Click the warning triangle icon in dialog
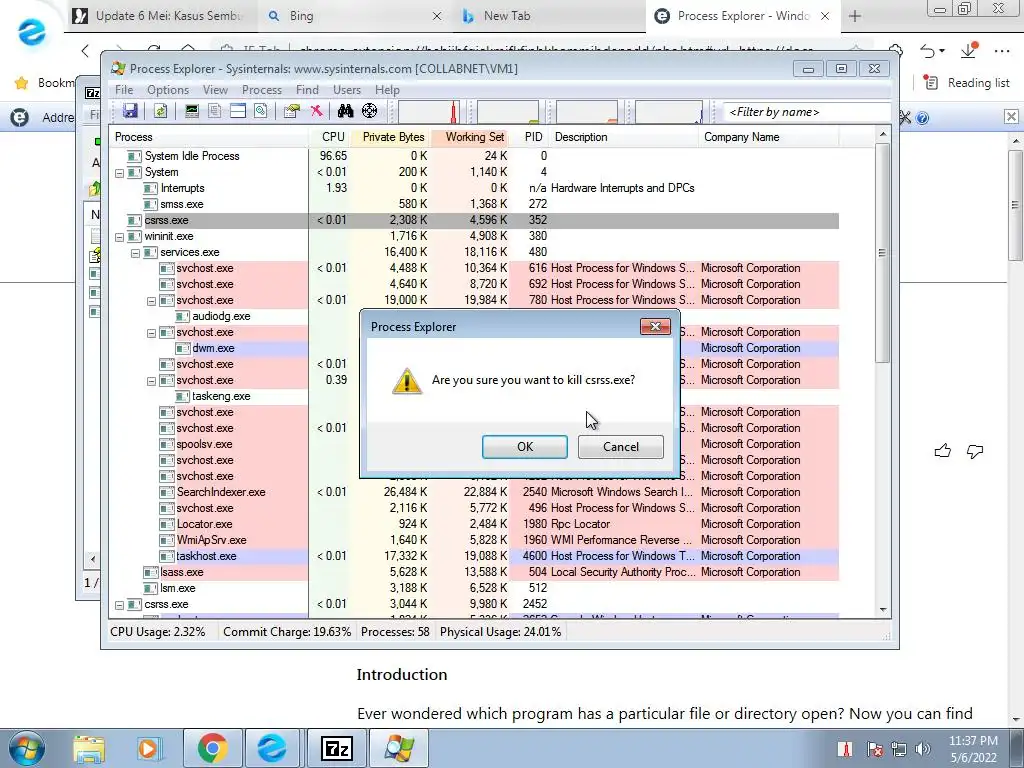The width and height of the screenshot is (1024, 768). coord(406,381)
